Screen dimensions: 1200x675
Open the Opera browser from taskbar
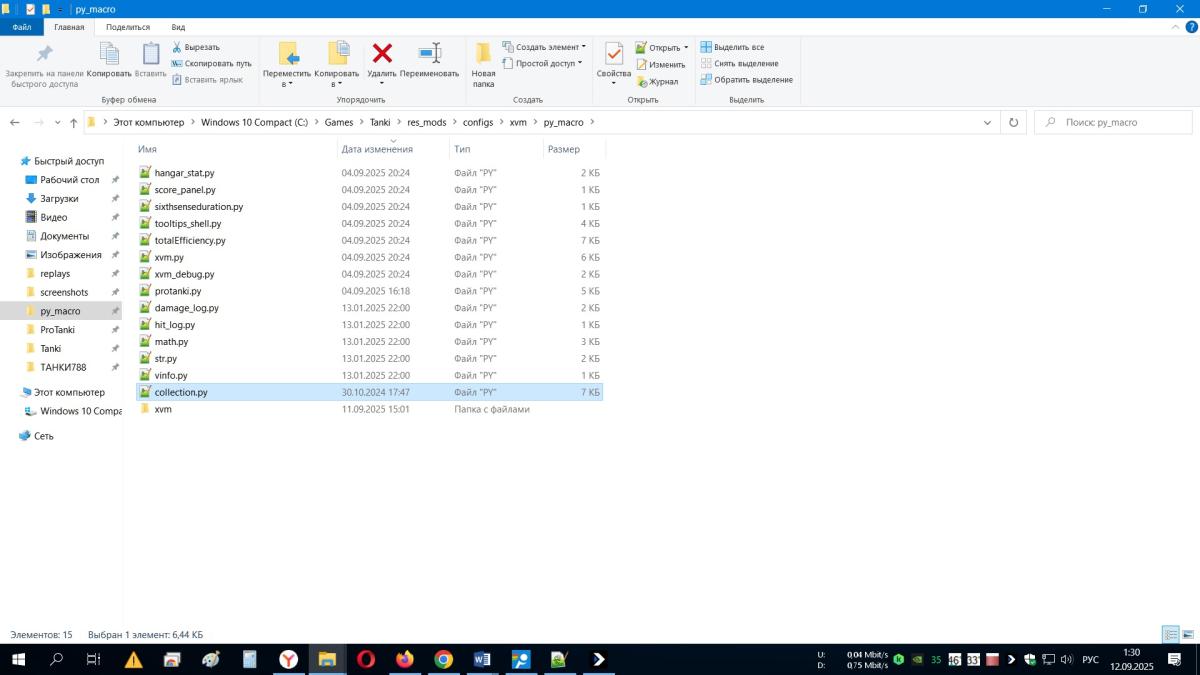tap(366, 659)
